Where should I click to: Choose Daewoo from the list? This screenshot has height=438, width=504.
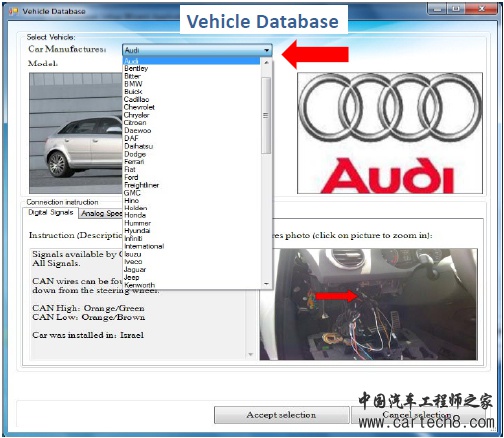point(192,131)
